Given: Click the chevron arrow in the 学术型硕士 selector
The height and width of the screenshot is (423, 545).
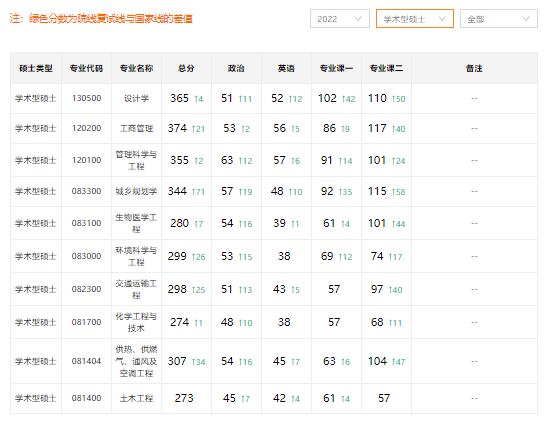Looking at the screenshot, I should [442, 19].
